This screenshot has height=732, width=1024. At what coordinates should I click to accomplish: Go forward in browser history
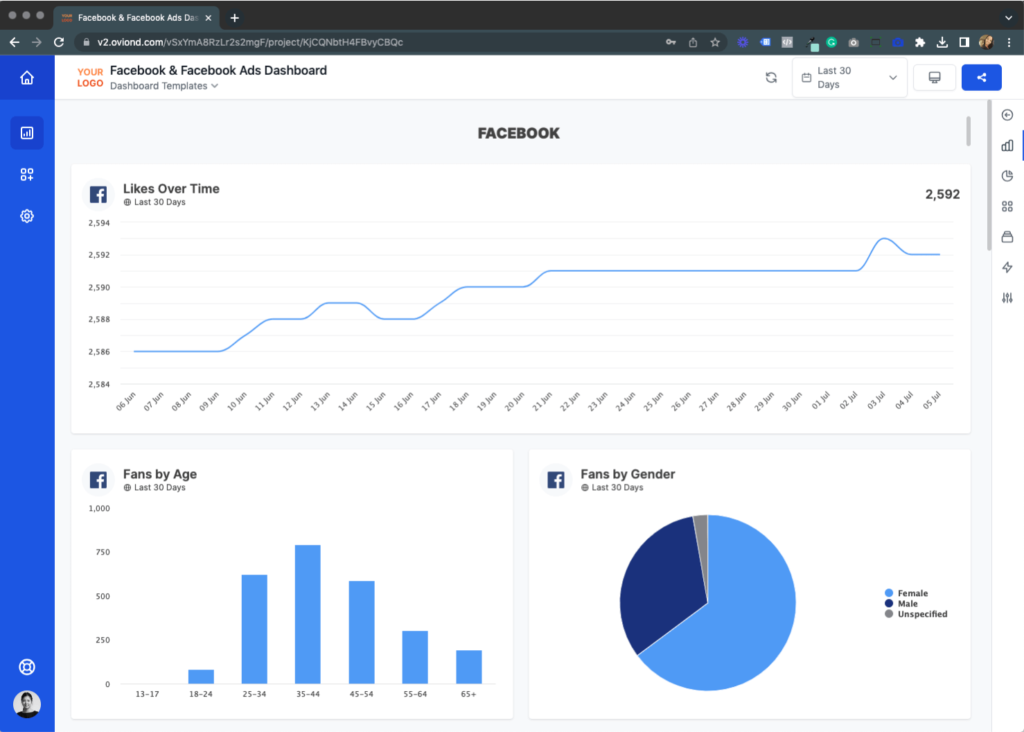pos(37,42)
